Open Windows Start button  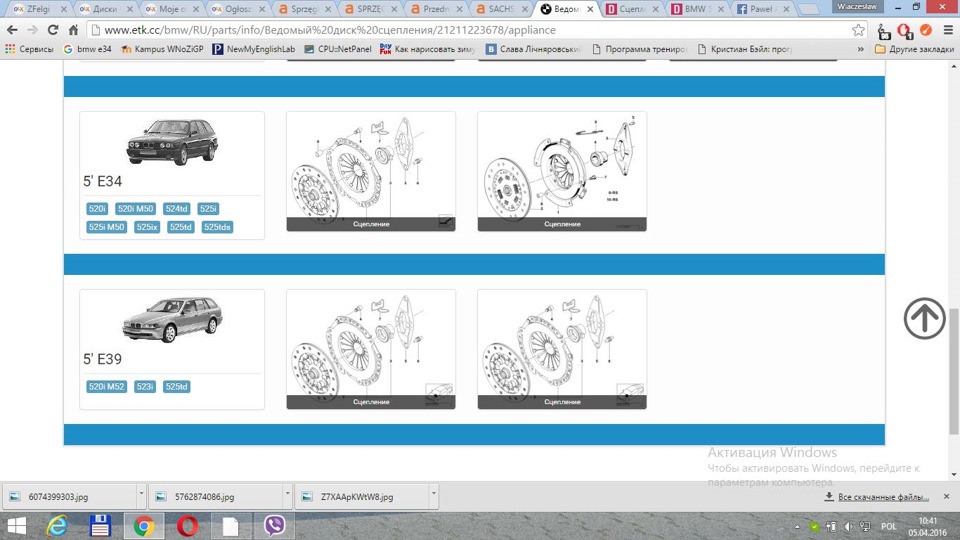pyautogui.click(x=17, y=526)
